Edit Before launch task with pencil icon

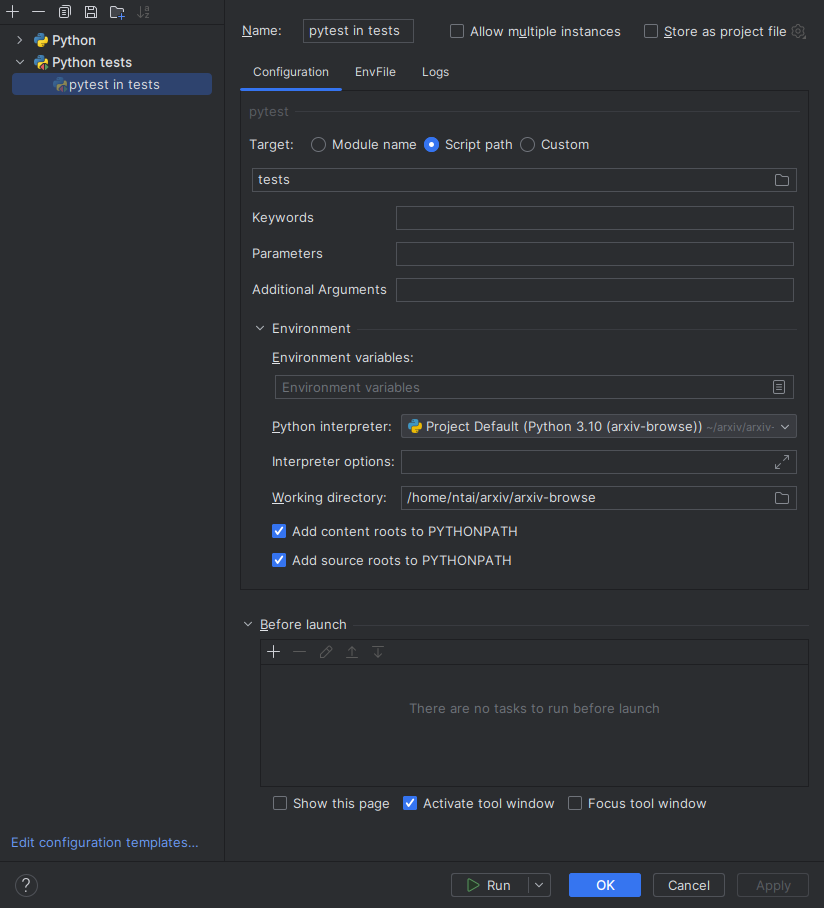(326, 652)
